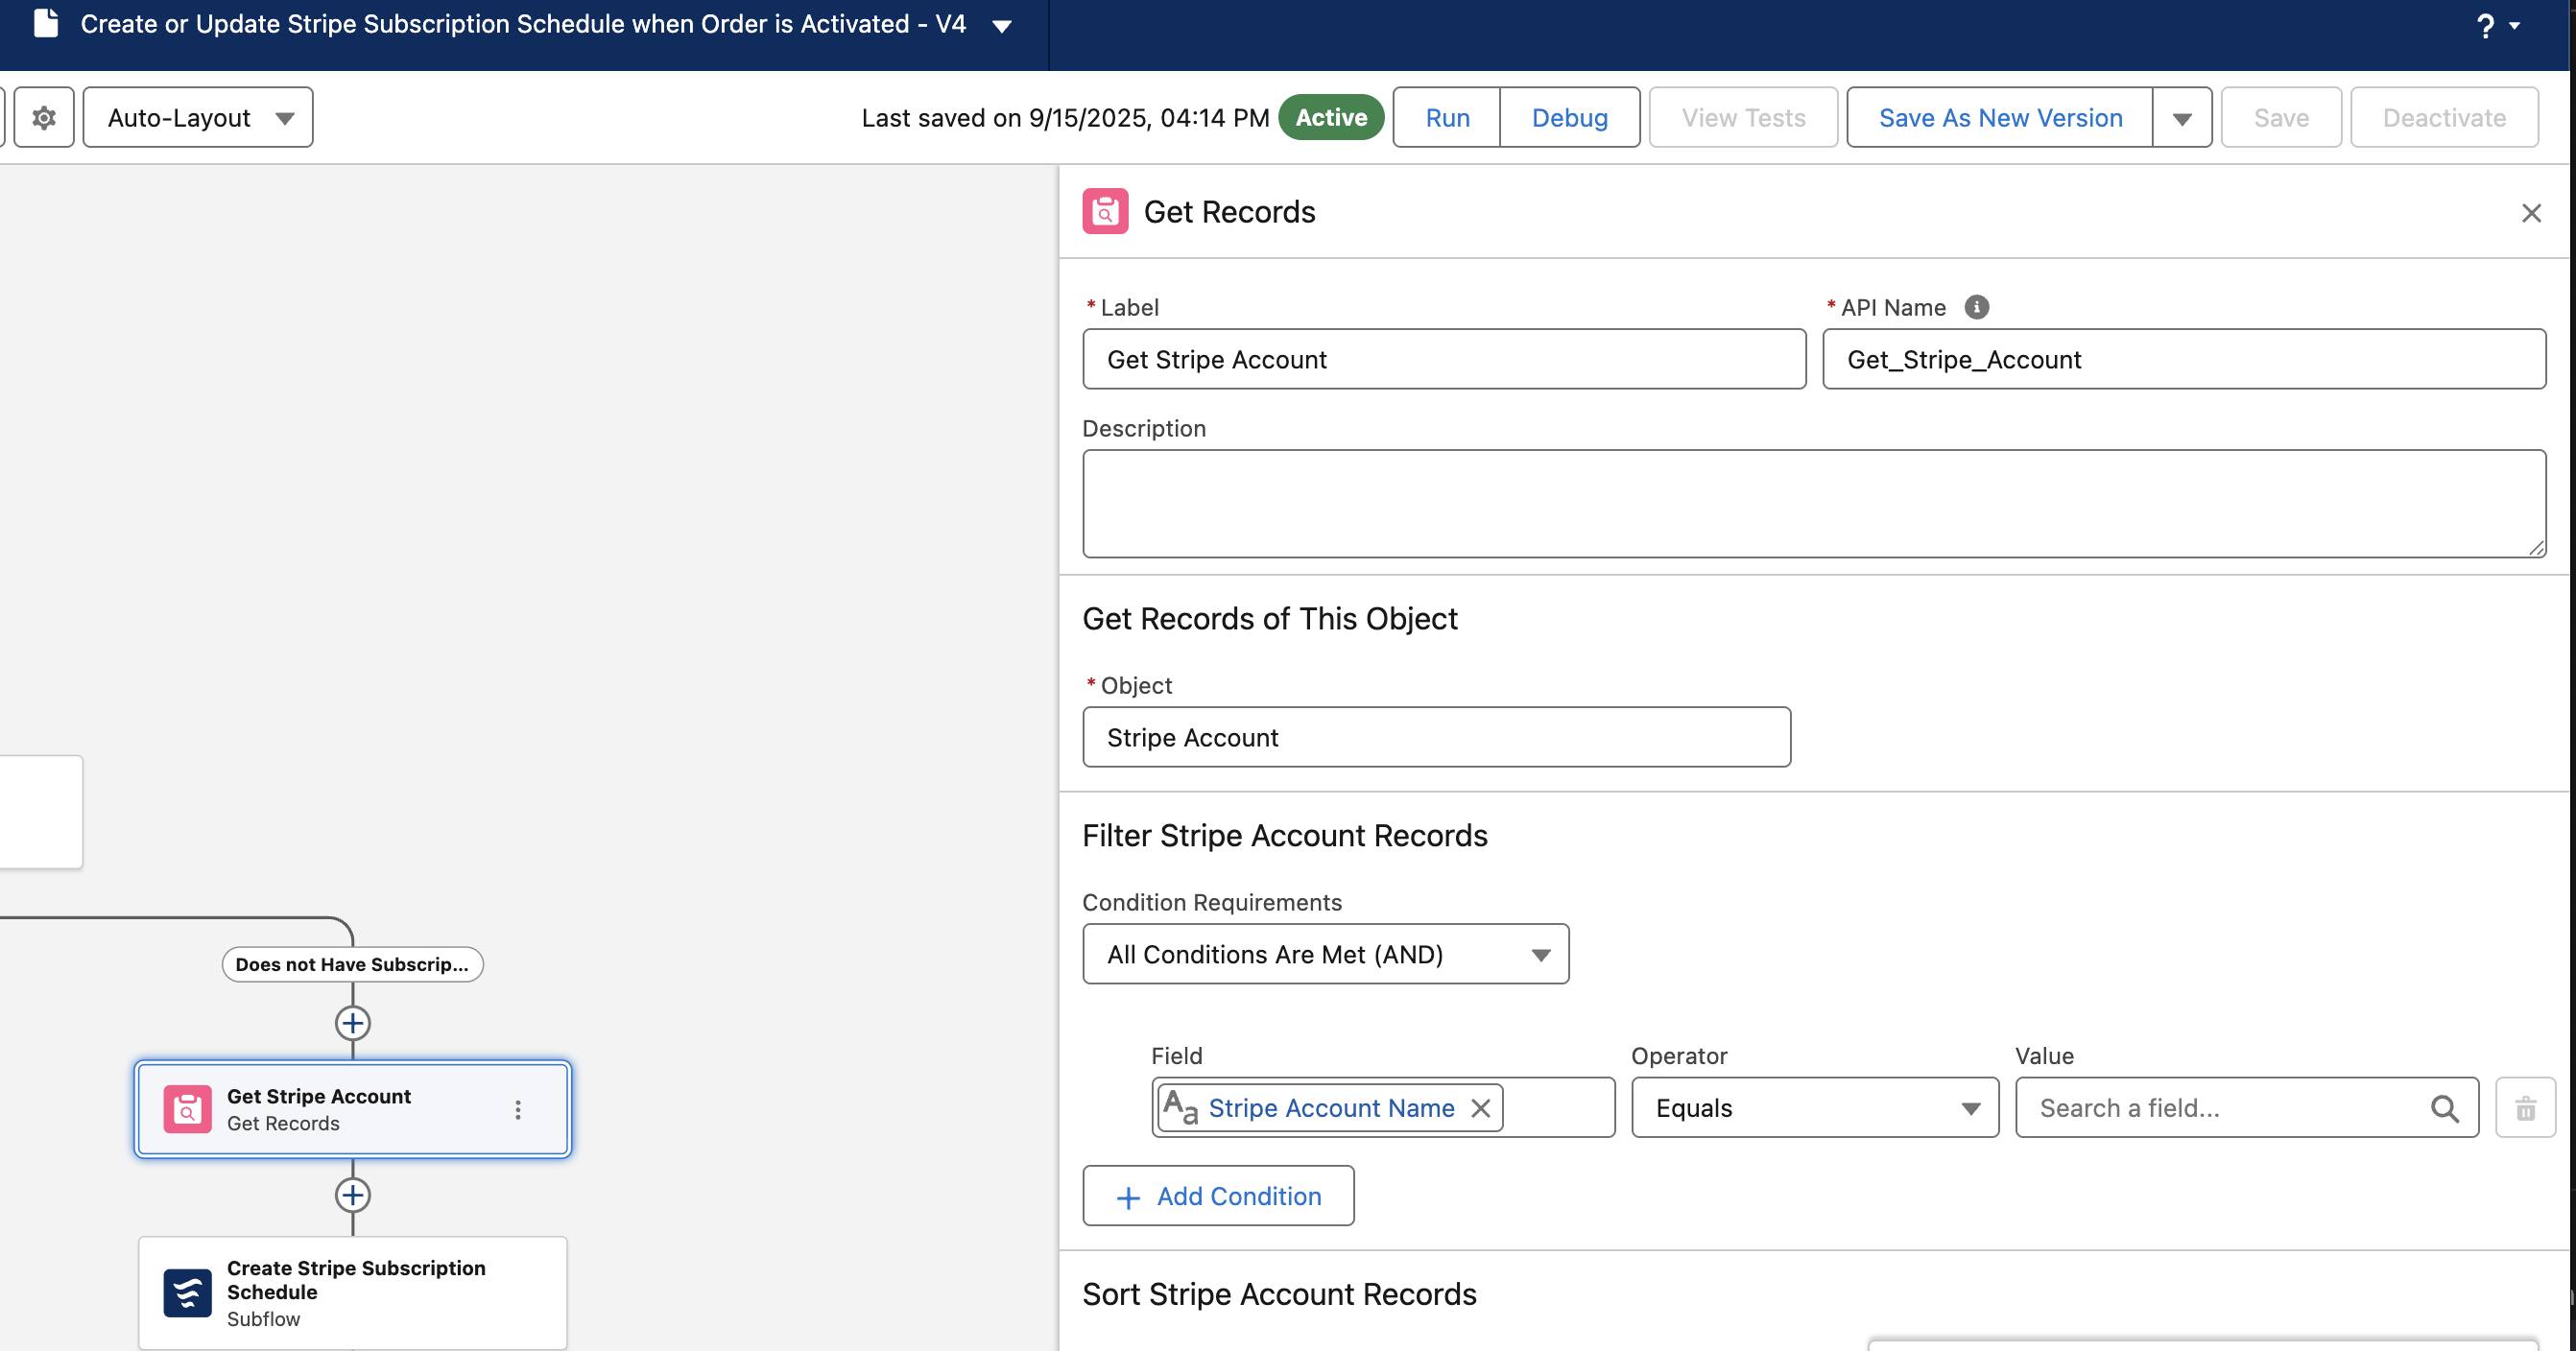Open the Equals operator dropdown

coord(1814,1107)
